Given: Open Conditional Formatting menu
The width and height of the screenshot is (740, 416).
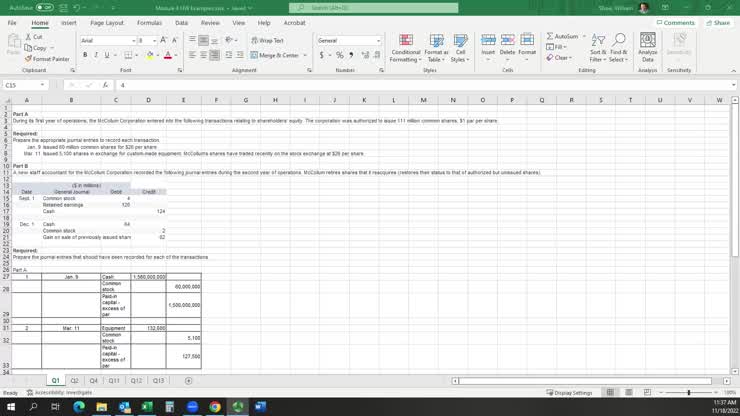Looking at the screenshot, I should (405, 48).
